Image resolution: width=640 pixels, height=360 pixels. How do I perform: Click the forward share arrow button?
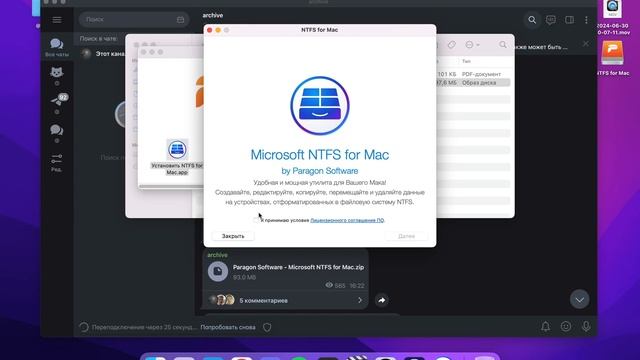(x=382, y=300)
